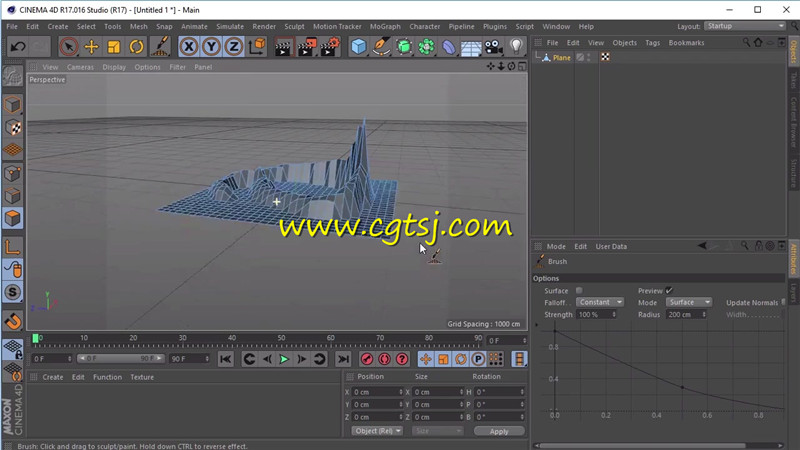Adjust the Strength 100 % stepper
The image size is (800, 450).
coord(614,314)
